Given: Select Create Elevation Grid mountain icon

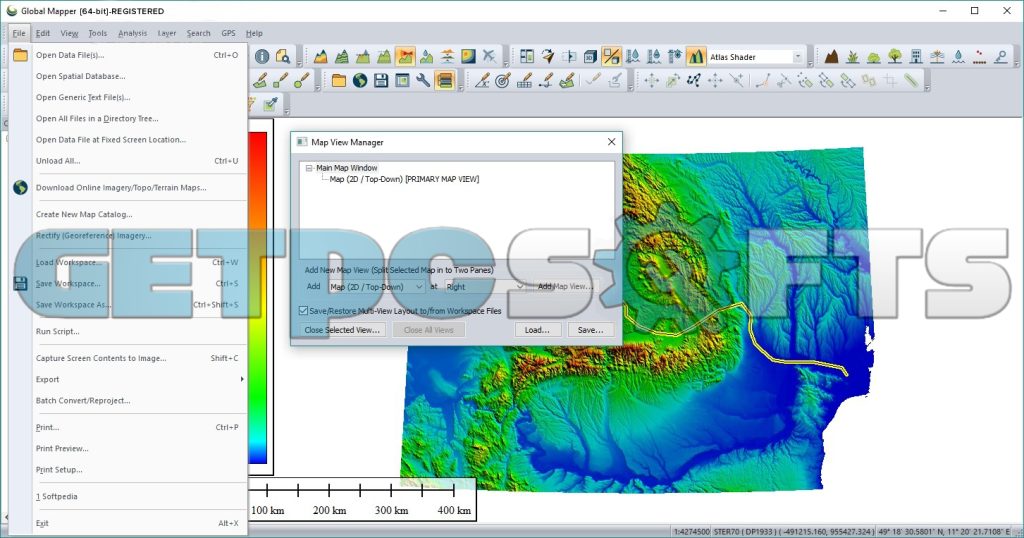Looking at the screenshot, I should click(321, 57).
